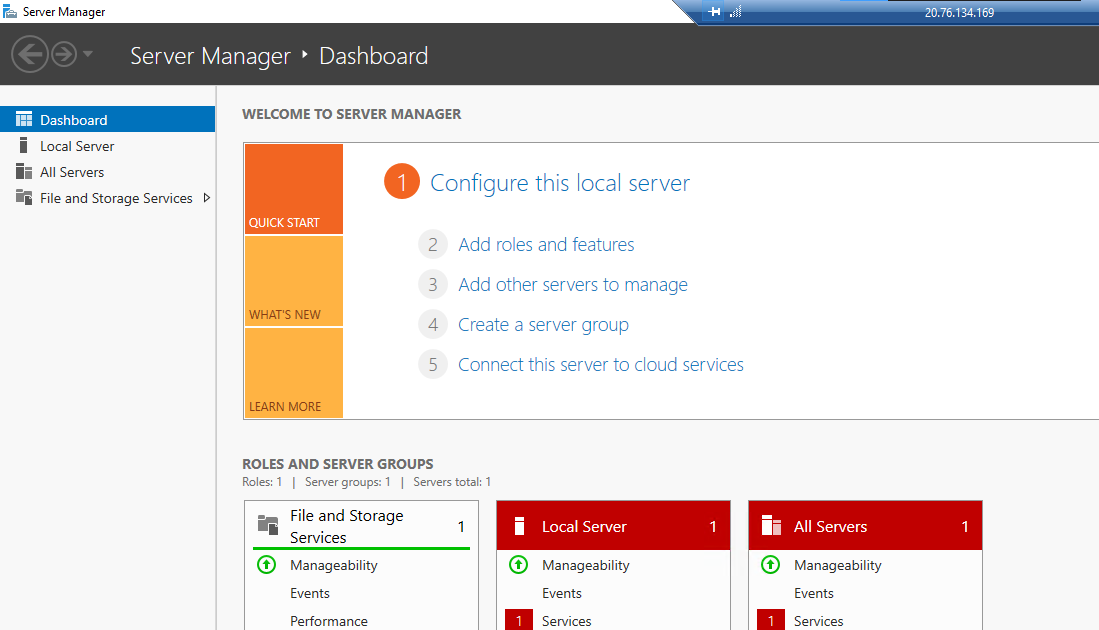Viewport: 1099px width, 630px height.
Task: Click Services in Local Server tile
Action: (x=566, y=621)
